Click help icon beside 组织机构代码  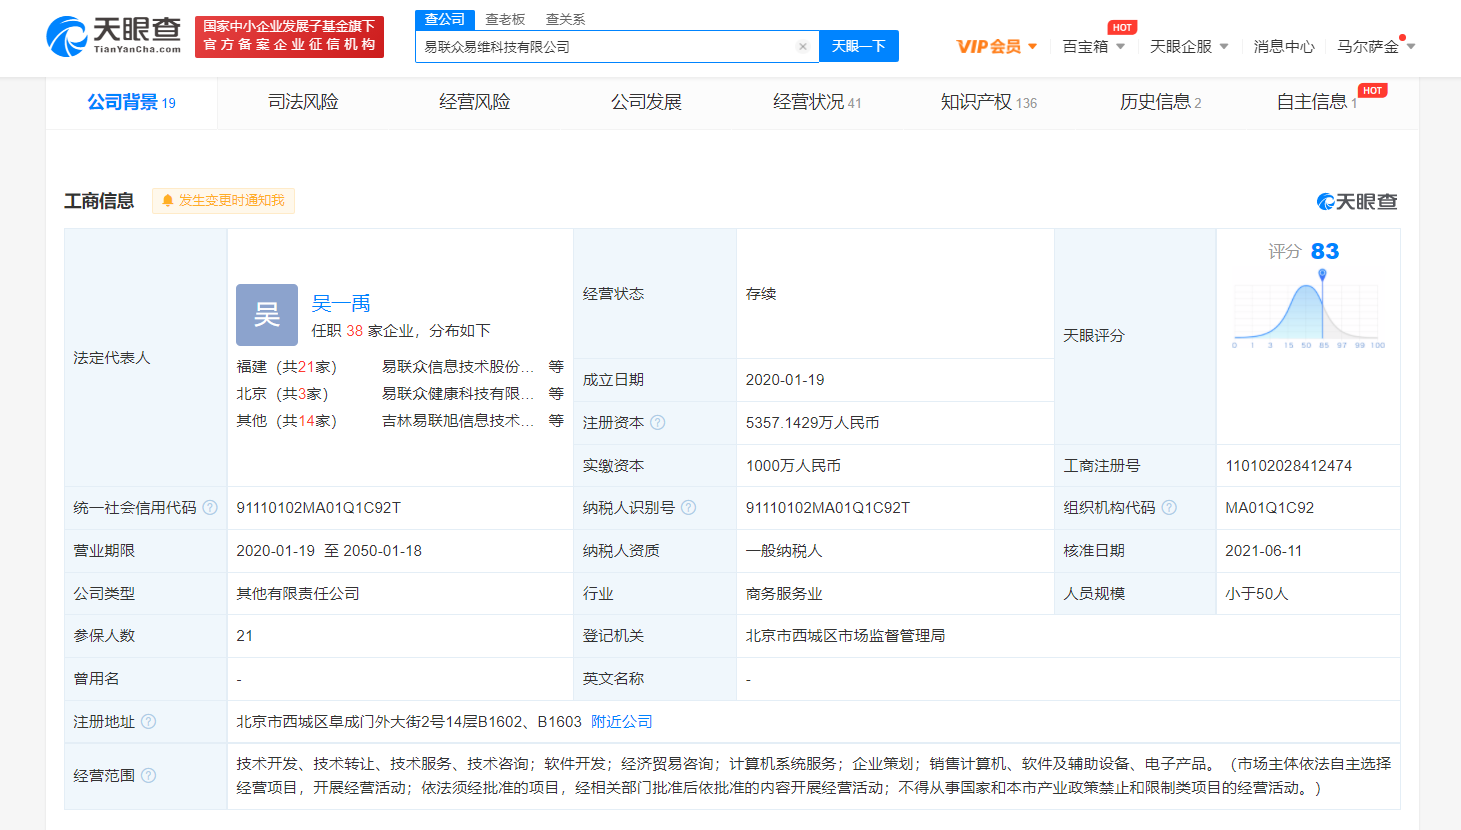1169,508
